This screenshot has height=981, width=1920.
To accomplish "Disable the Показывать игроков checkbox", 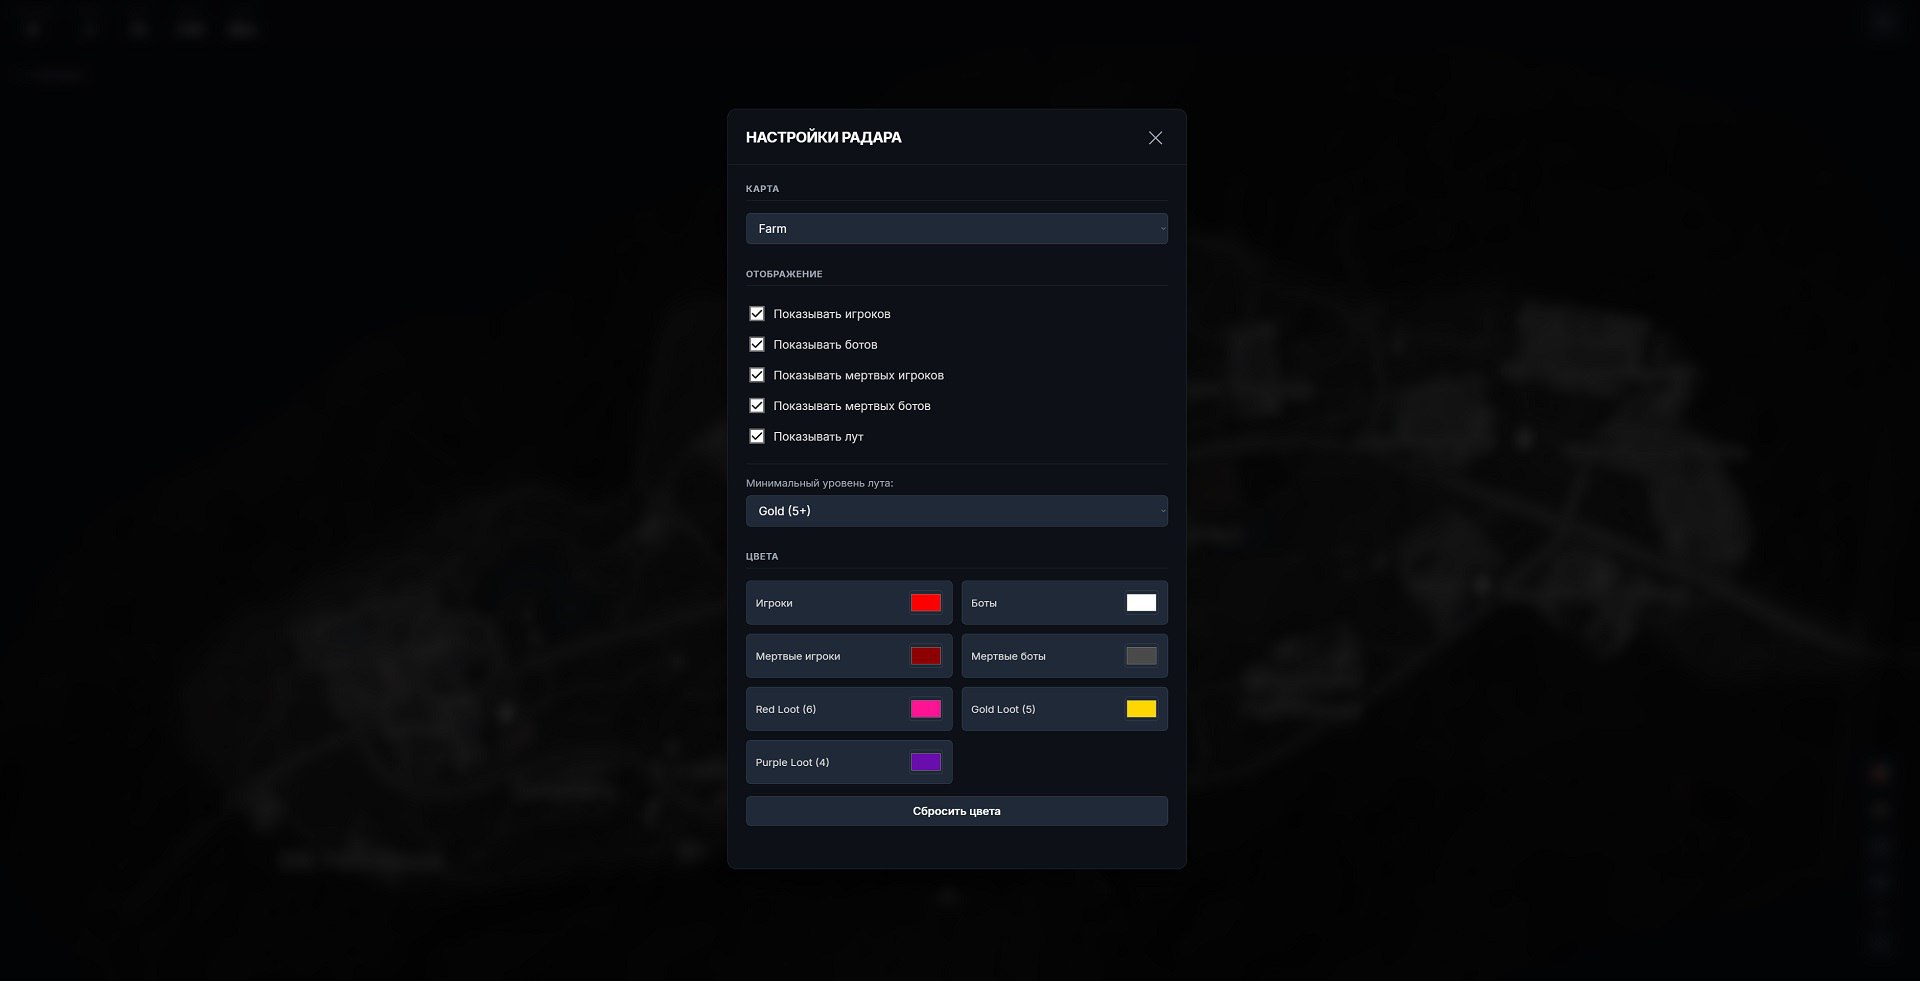I will [757, 313].
